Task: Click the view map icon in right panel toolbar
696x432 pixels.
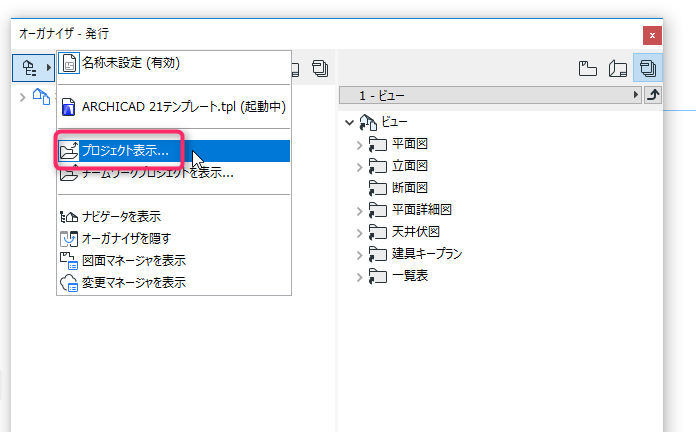Action: [588, 68]
